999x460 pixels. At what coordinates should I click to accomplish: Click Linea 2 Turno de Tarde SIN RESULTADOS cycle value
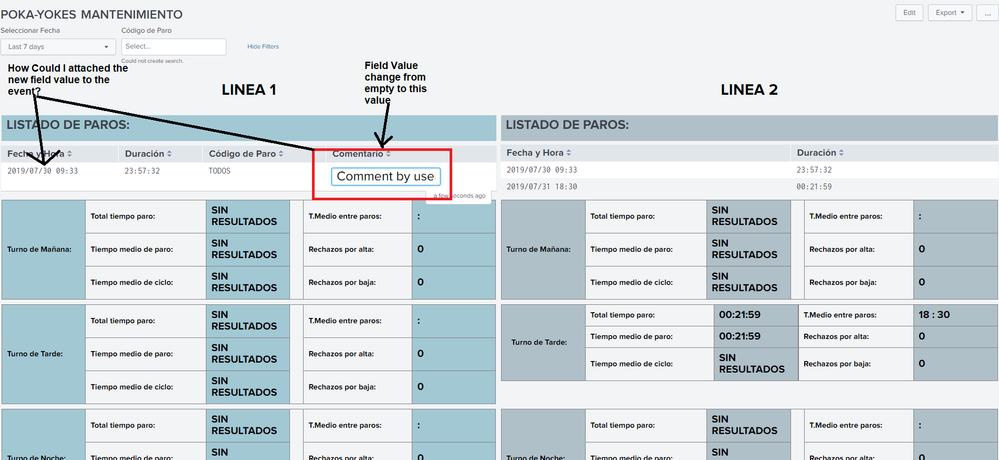pos(752,364)
